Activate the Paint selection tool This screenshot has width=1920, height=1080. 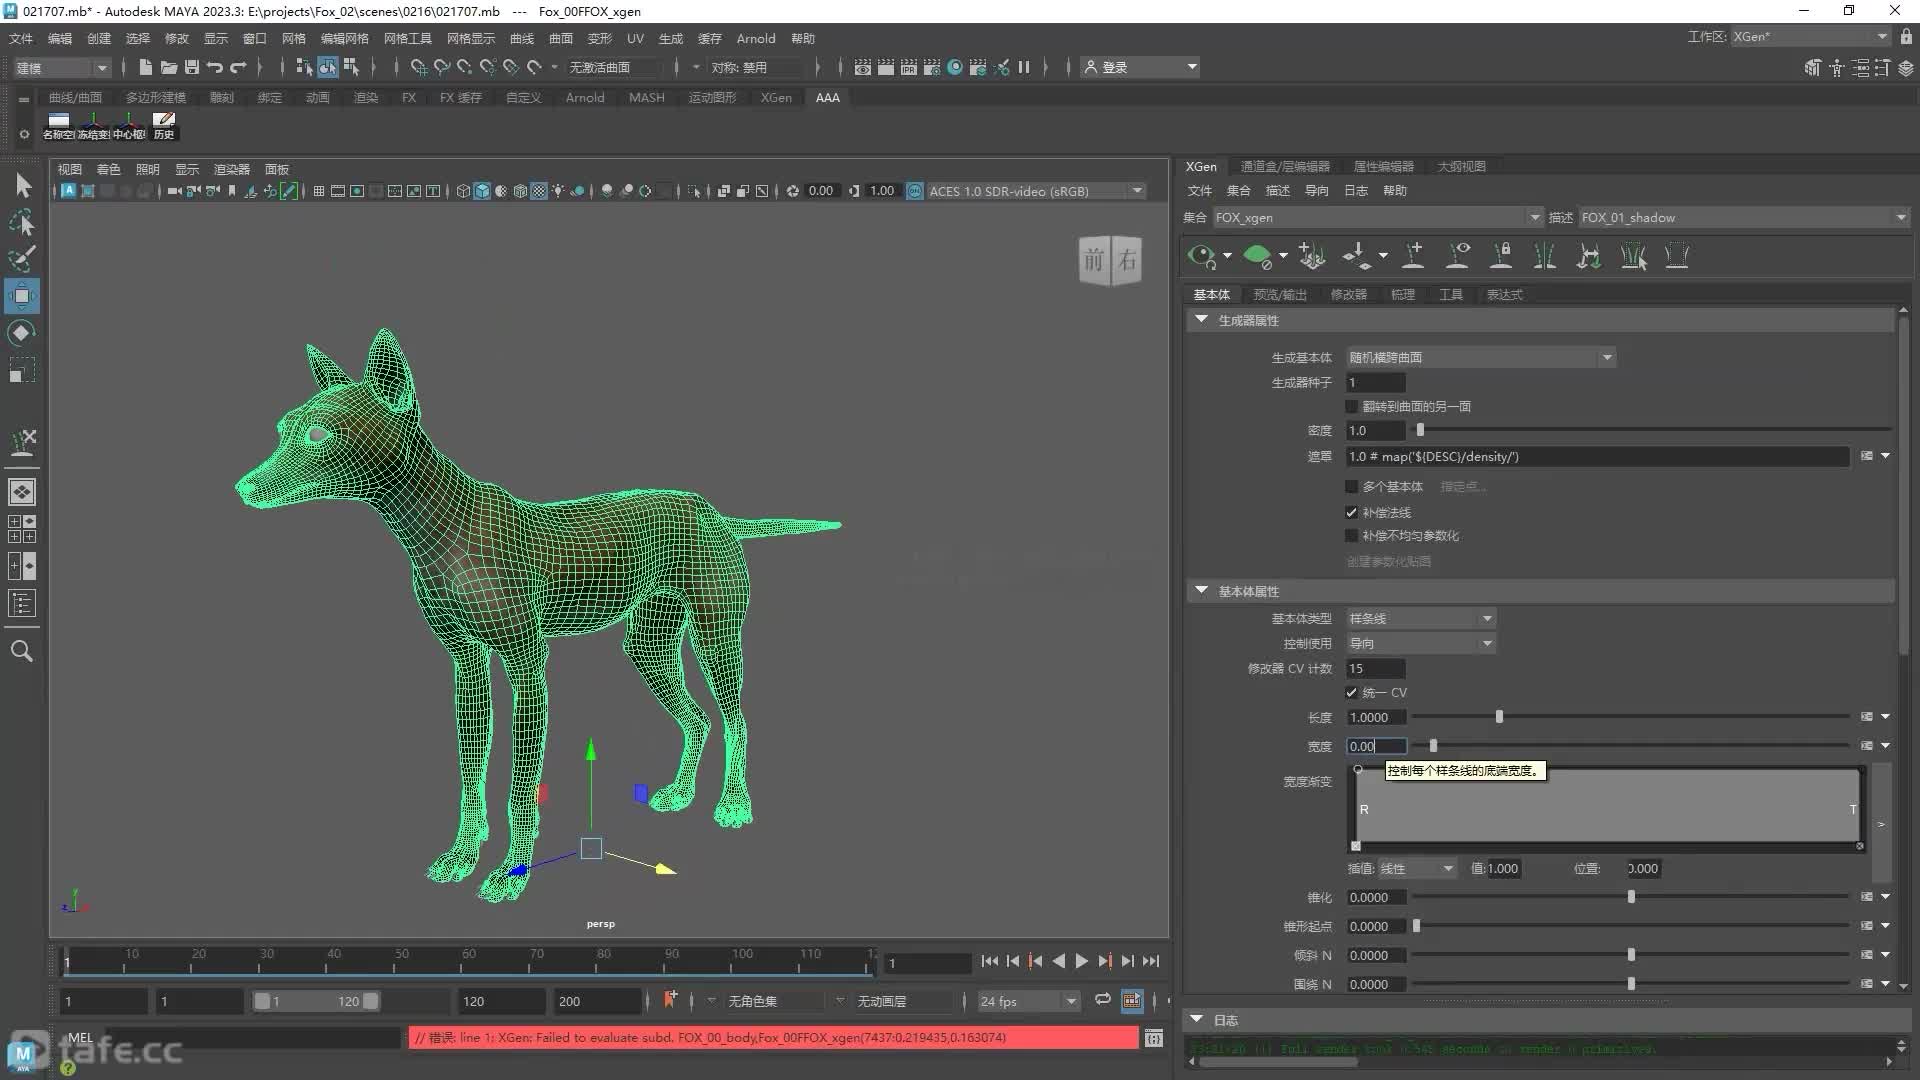click(22, 259)
